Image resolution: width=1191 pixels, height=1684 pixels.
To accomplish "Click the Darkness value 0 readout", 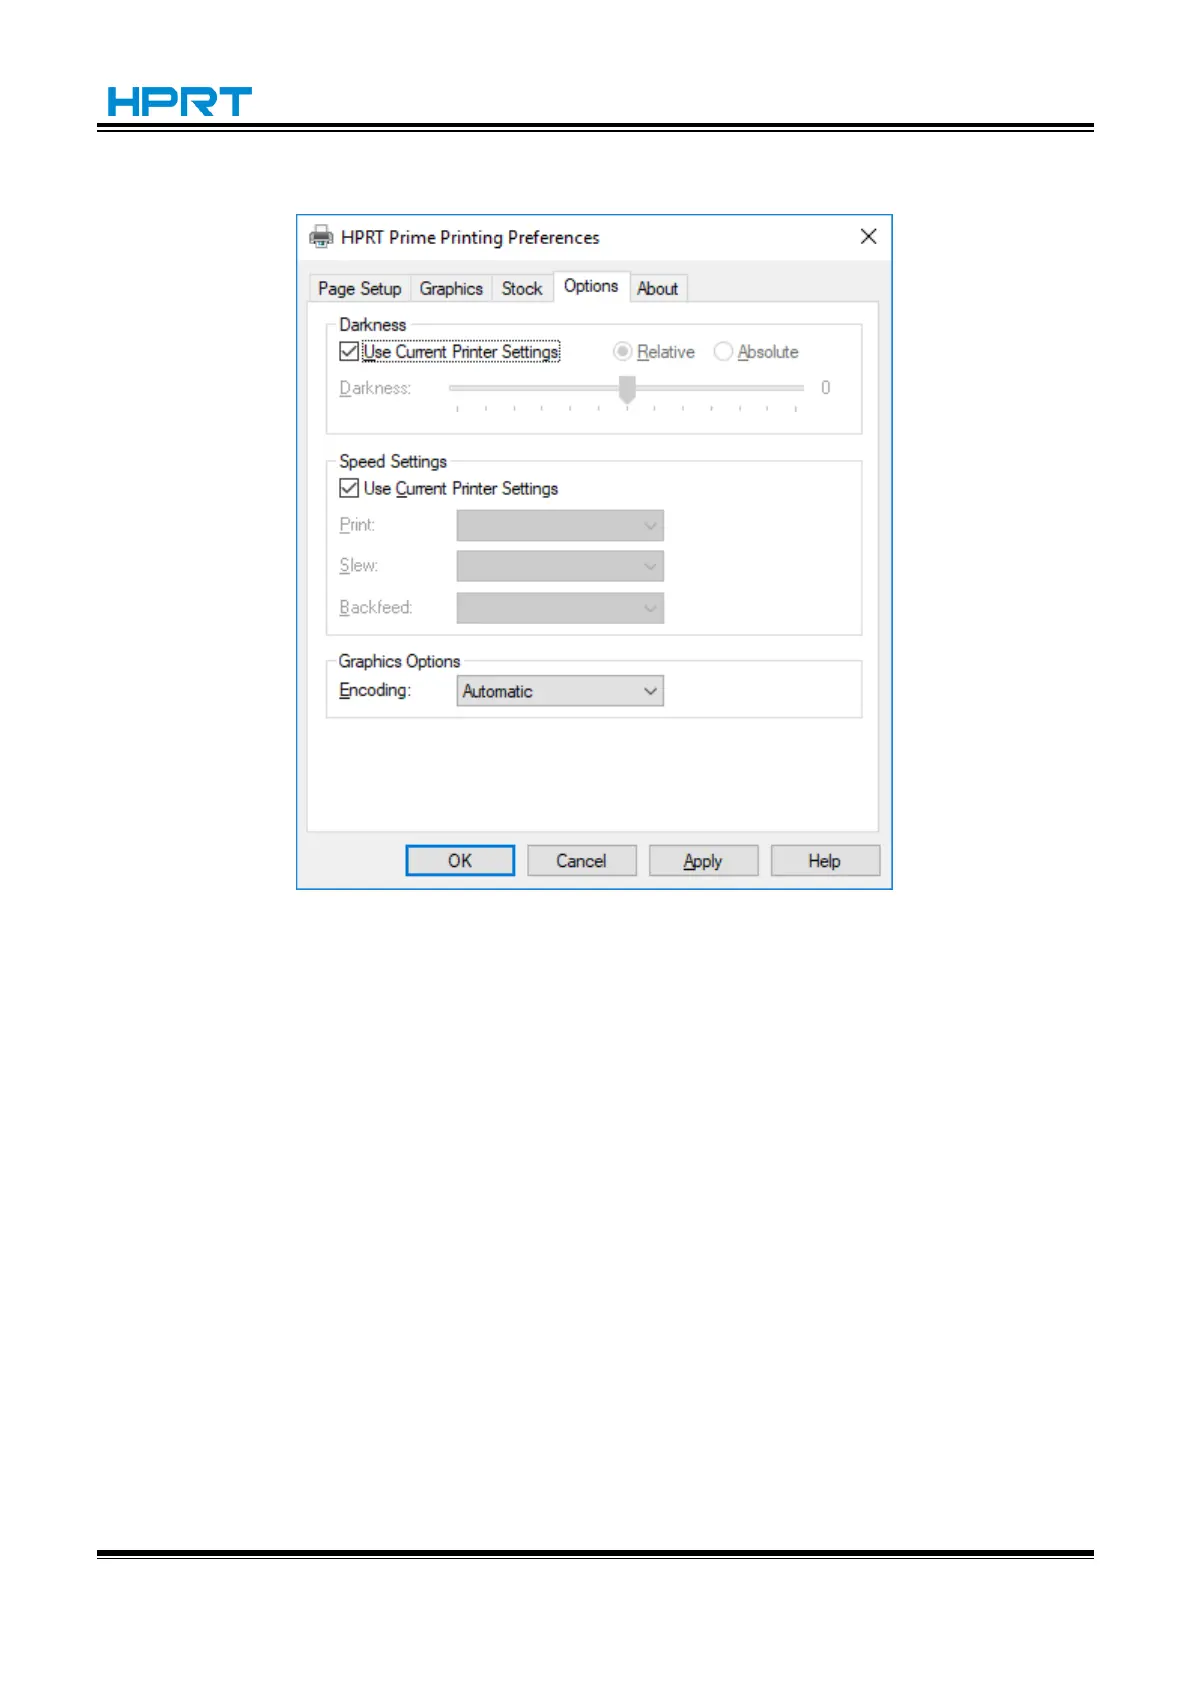I will (x=825, y=388).
